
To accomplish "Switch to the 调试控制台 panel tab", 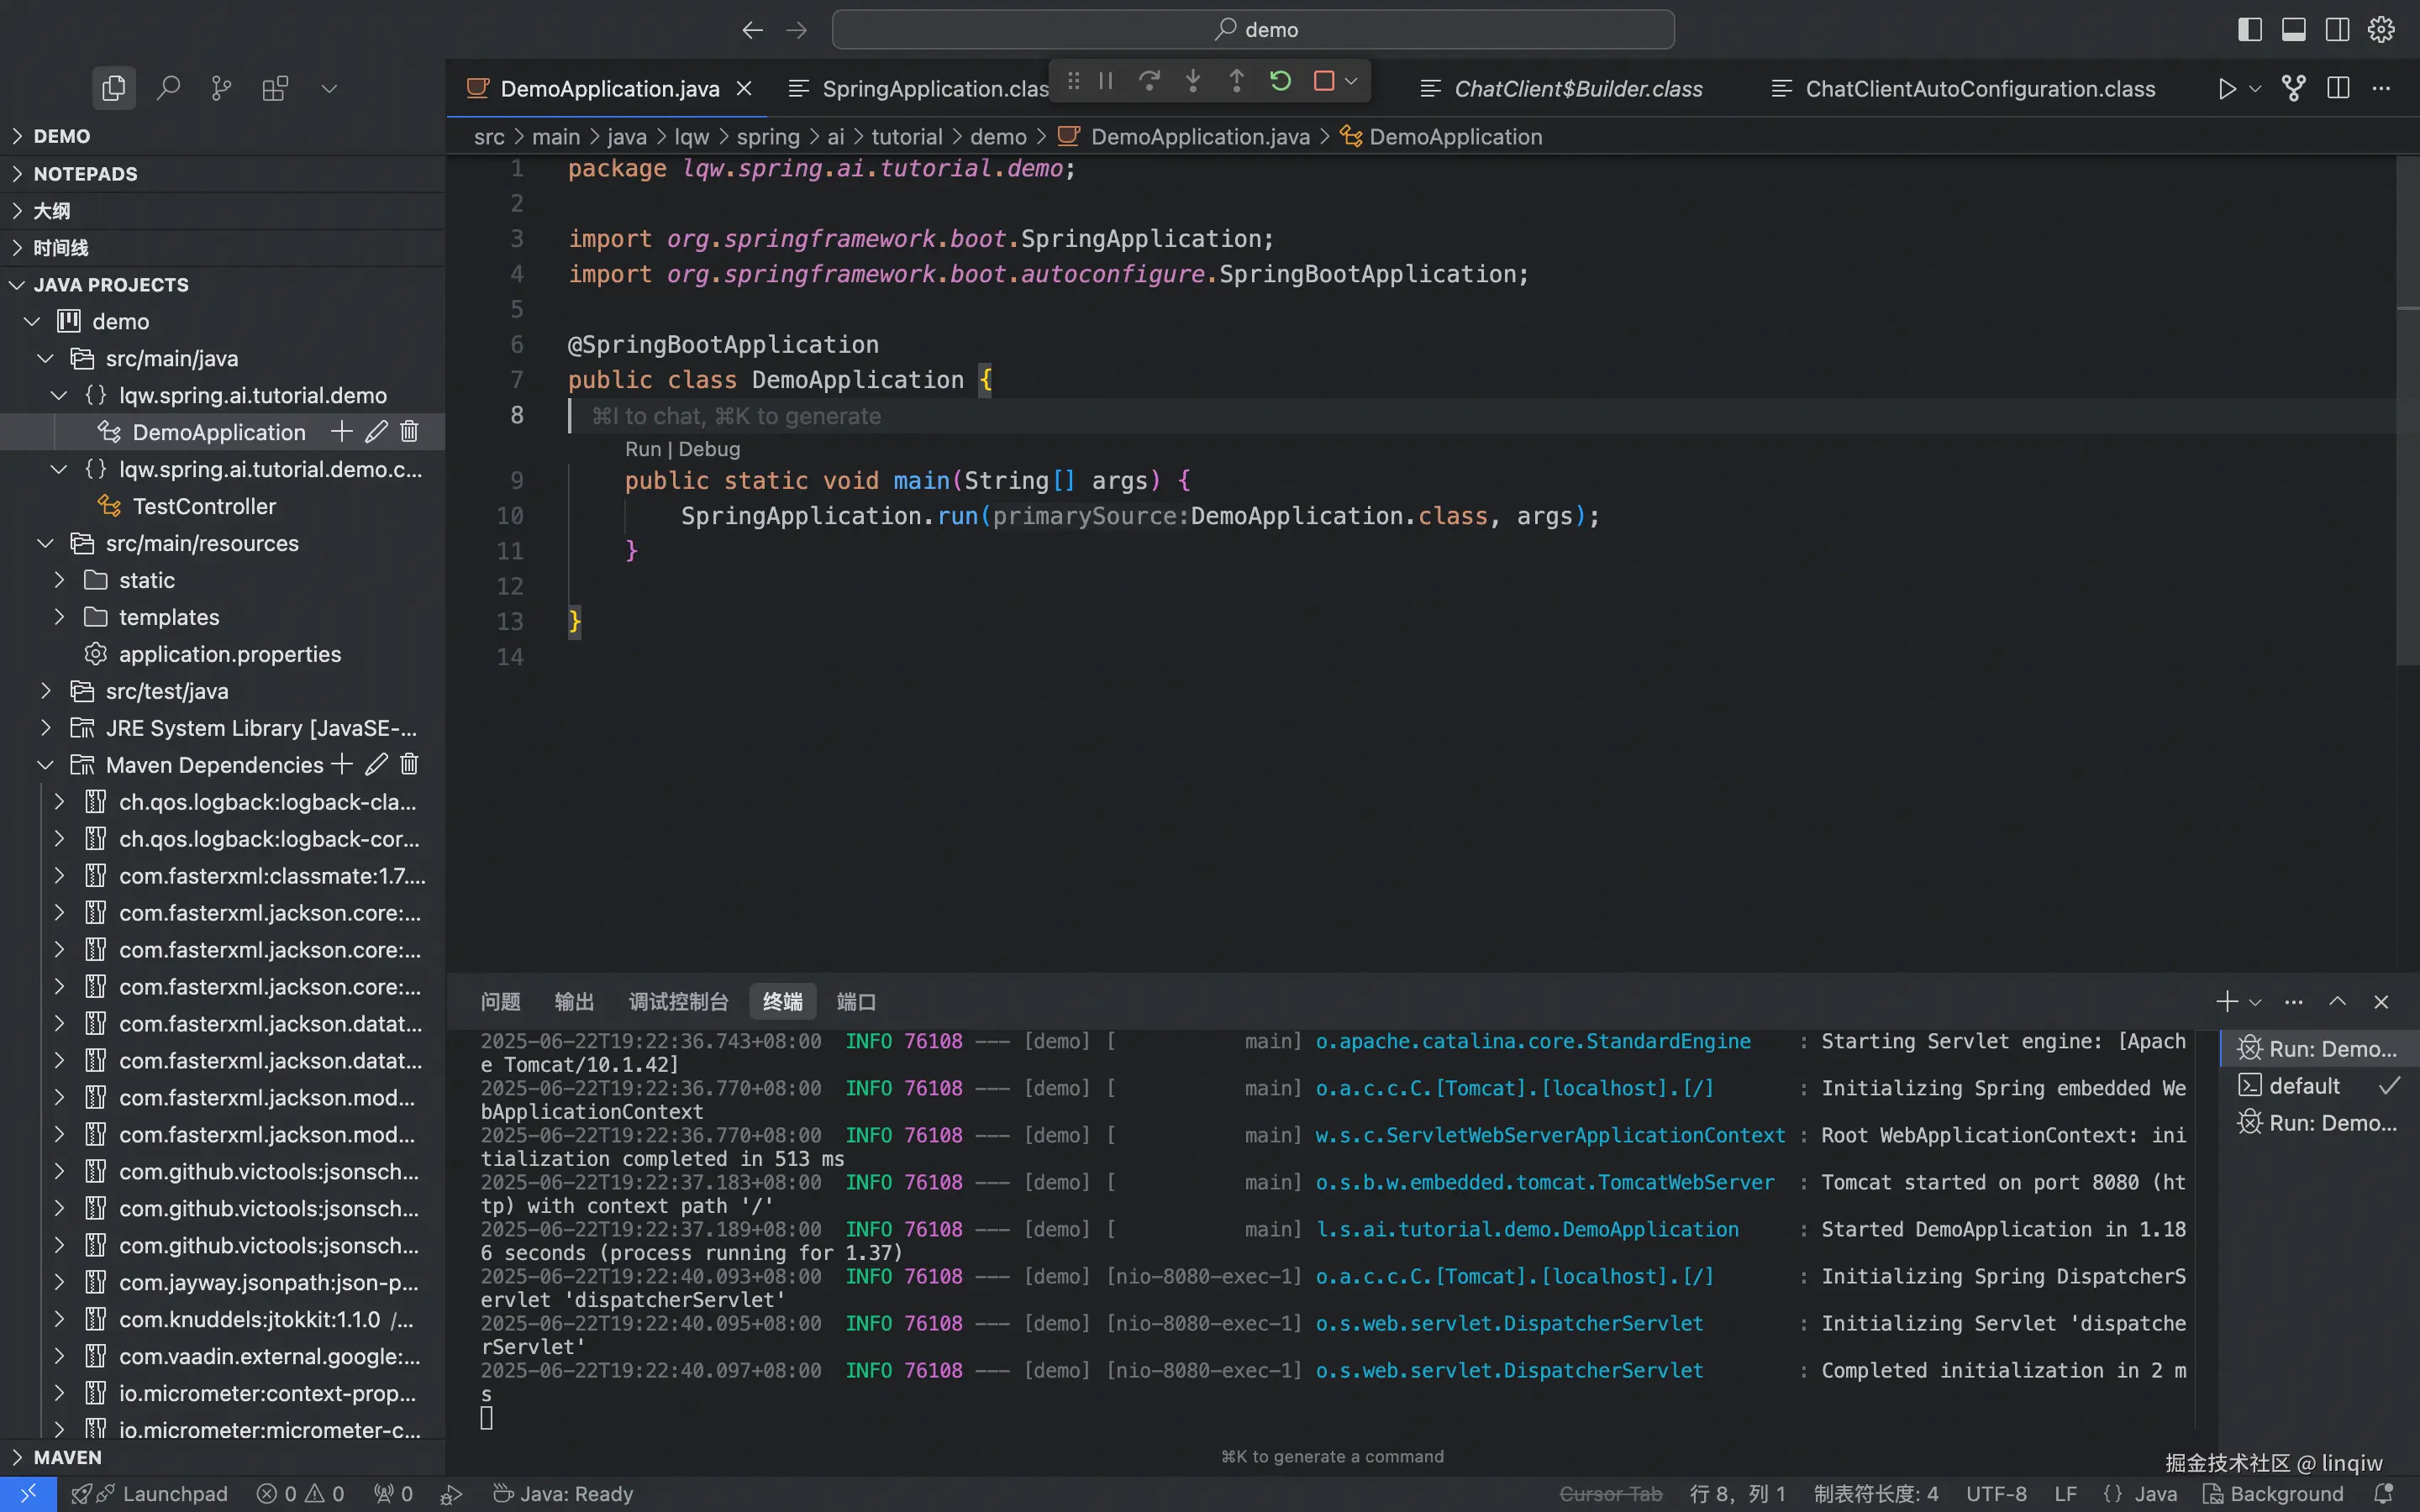I will click(678, 1001).
